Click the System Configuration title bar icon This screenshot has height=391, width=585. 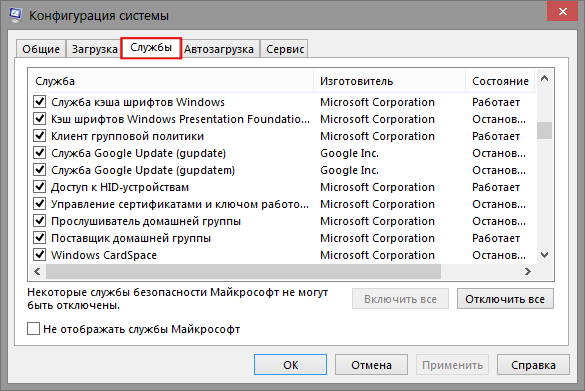pyautogui.click(x=15, y=15)
